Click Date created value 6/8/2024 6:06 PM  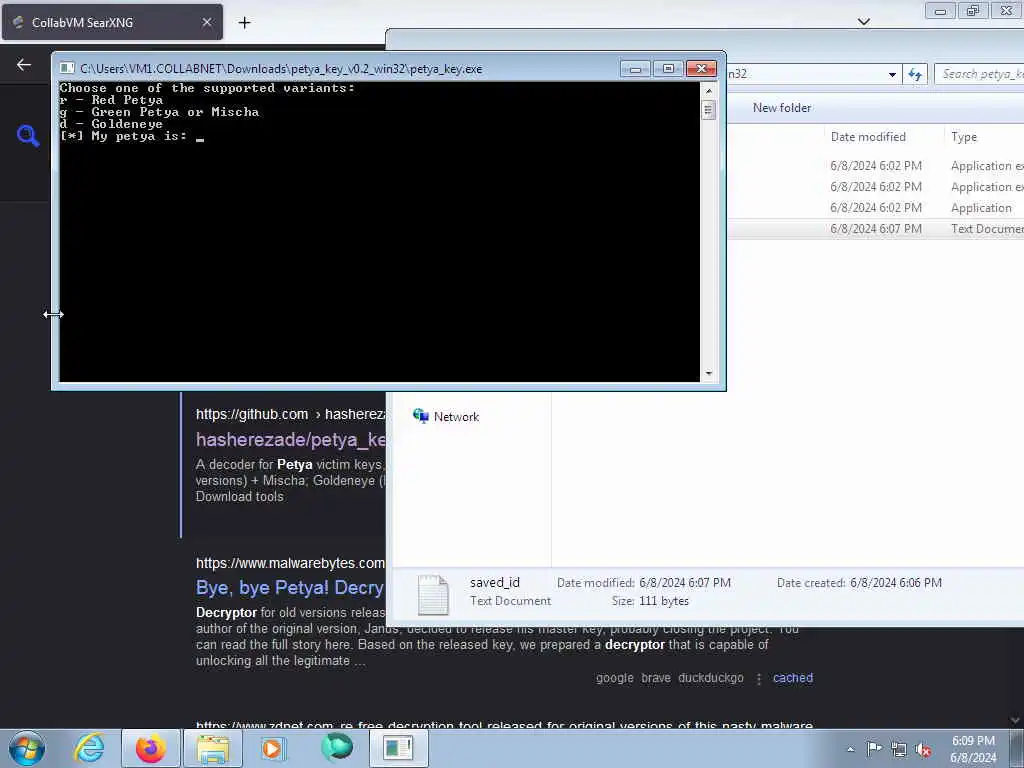[x=895, y=583]
